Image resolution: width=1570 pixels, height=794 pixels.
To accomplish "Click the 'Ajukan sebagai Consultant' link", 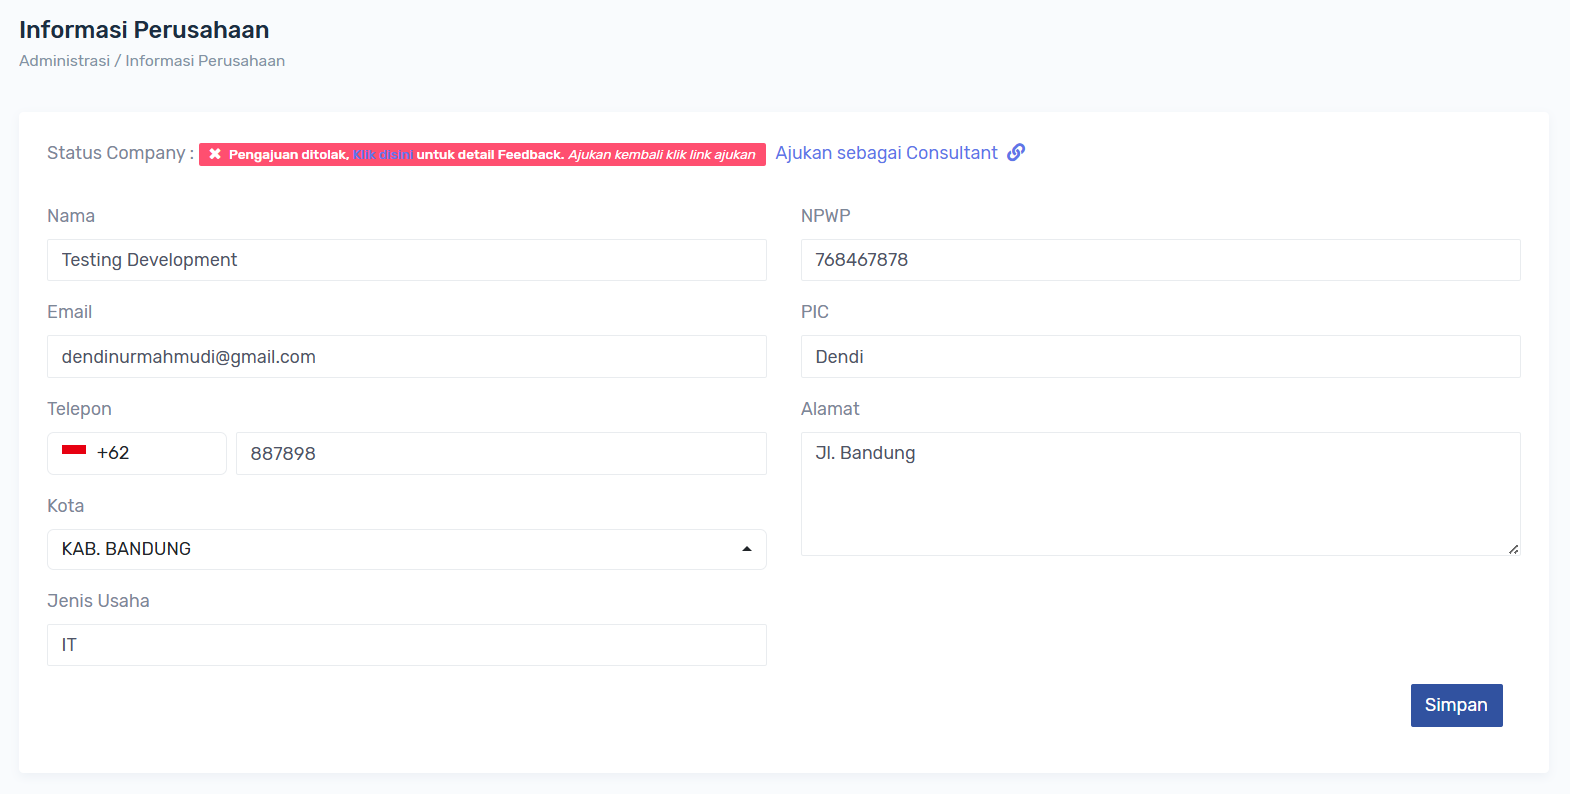I will [x=886, y=153].
